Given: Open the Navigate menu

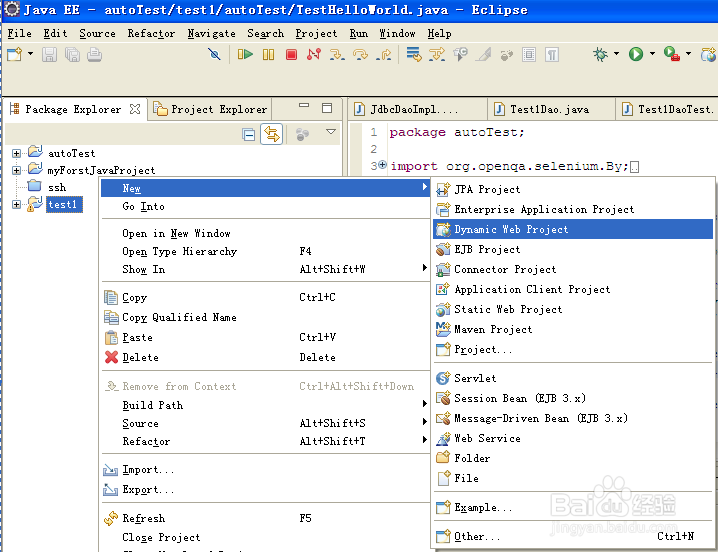Looking at the screenshot, I should (212, 33).
